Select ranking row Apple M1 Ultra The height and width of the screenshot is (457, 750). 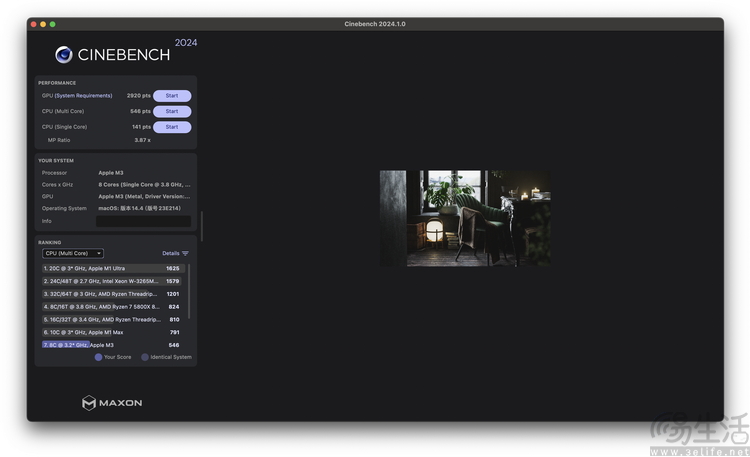(x=113, y=268)
